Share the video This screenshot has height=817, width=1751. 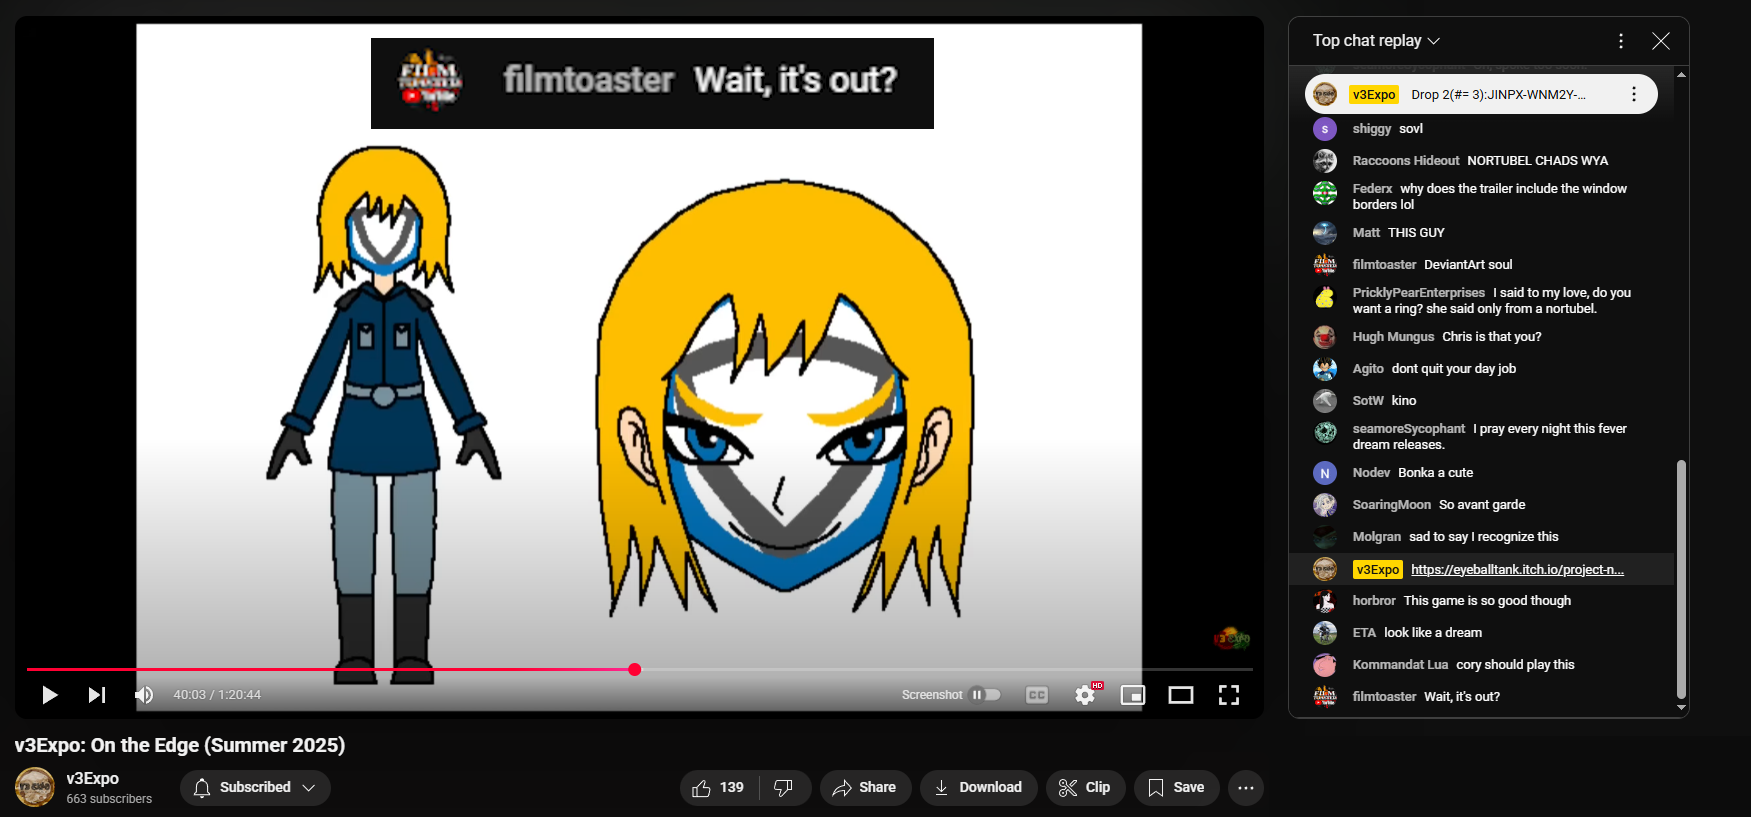click(x=865, y=788)
